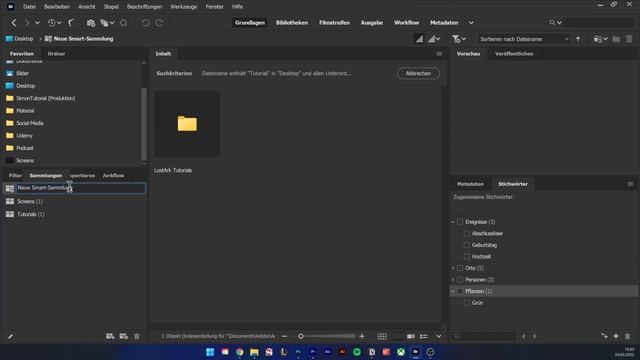This screenshot has width=640, height=360.
Task: Open view options chevron in bottom bar
Action: pos(438,336)
